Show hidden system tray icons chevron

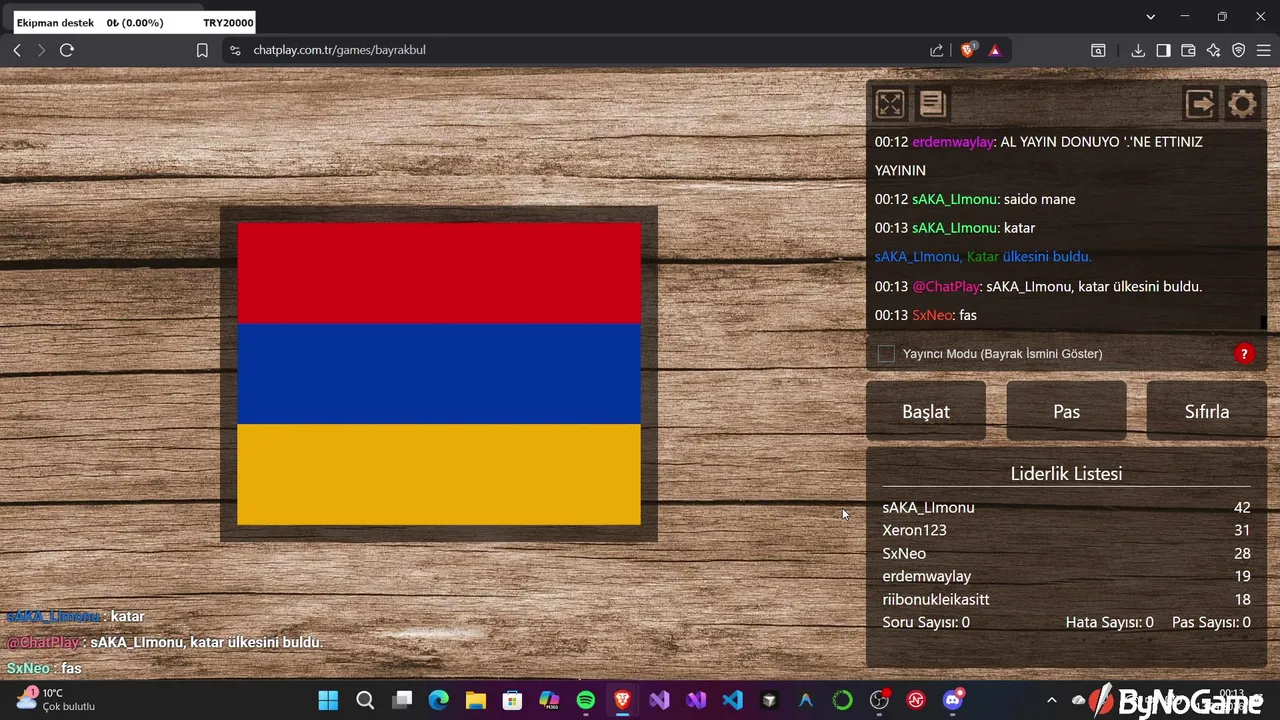point(1051,700)
